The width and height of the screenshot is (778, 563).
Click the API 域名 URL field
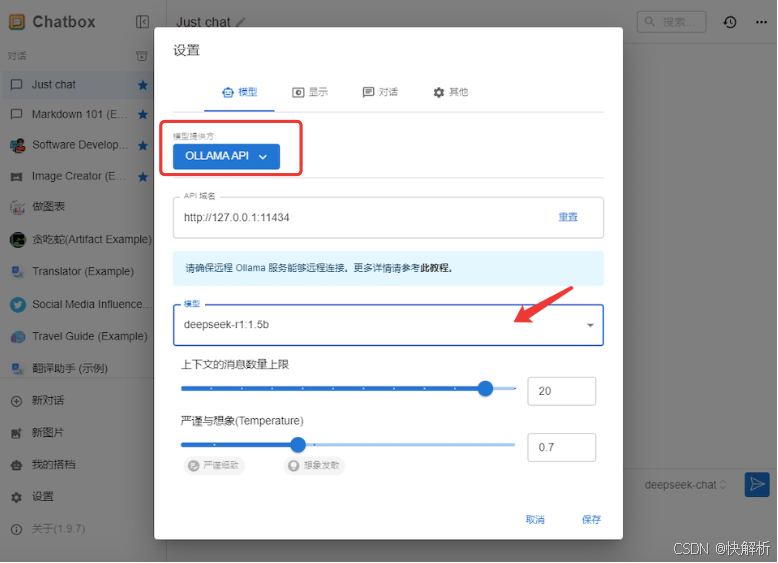[x=388, y=218]
